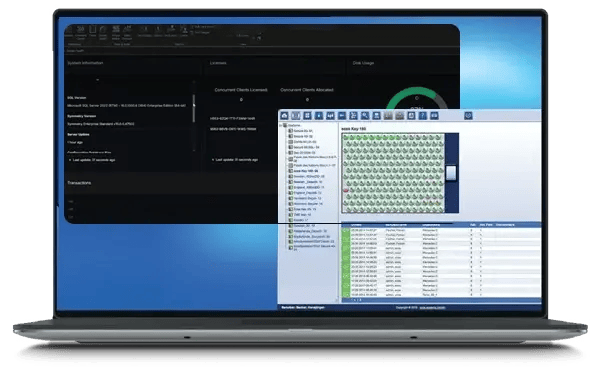Image resolution: width=600 pixels, height=389 pixels.
Task: Select "Concurrent Clients Licensed" label
Action: tap(241, 90)
